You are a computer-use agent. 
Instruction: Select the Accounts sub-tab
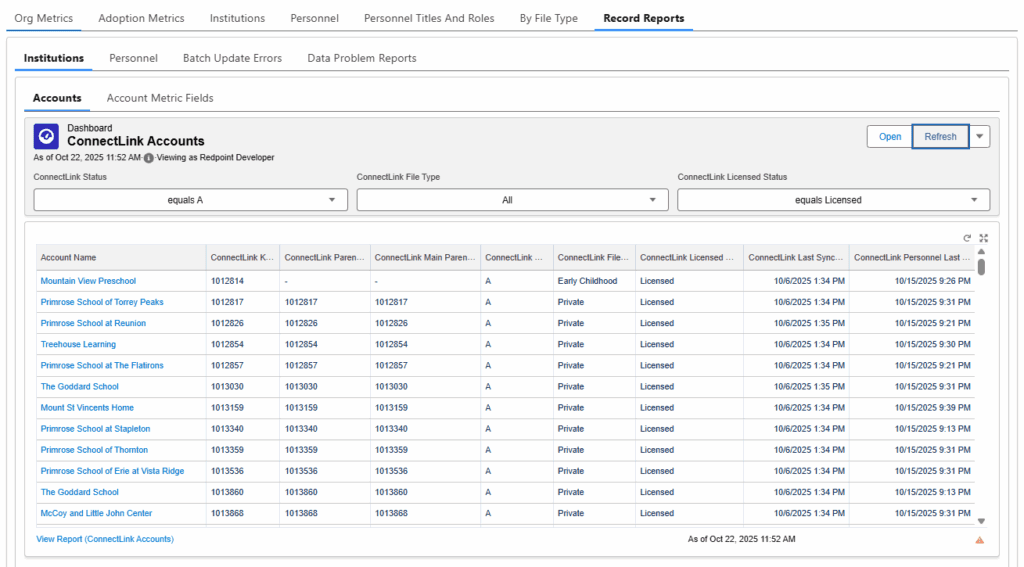coord(57,98)
